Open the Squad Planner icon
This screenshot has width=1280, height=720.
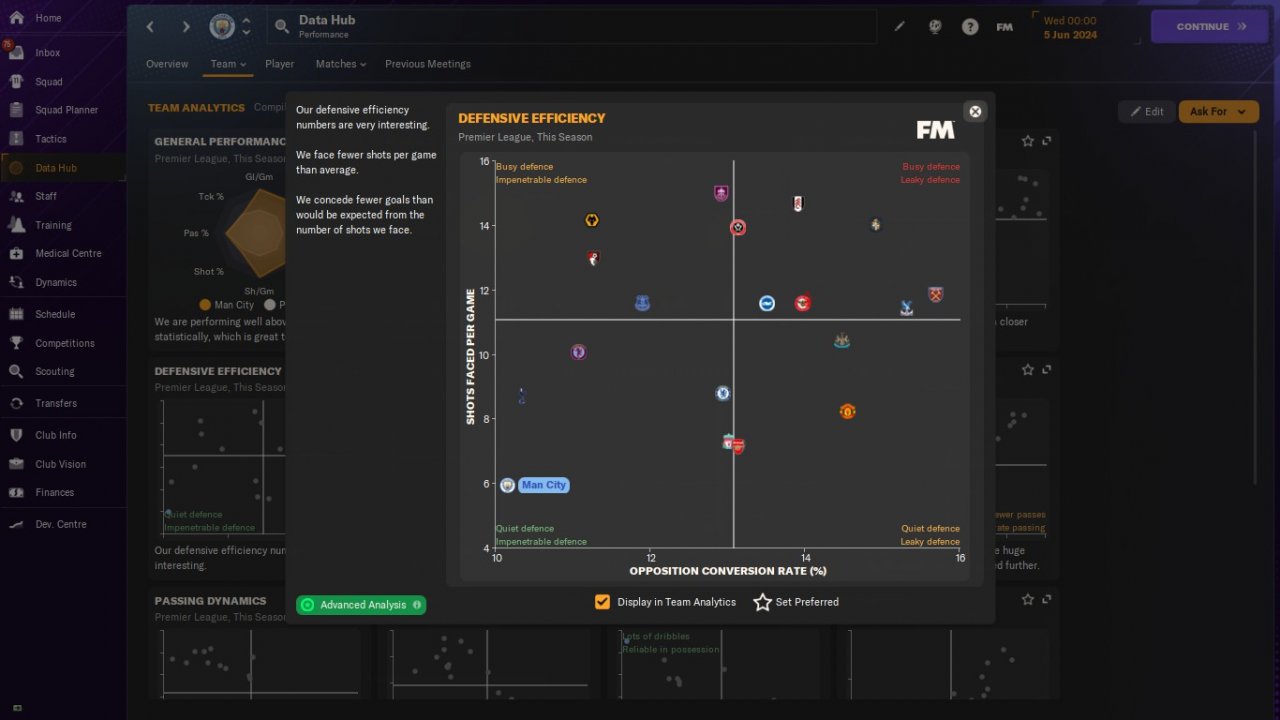(x=16, y=110)
